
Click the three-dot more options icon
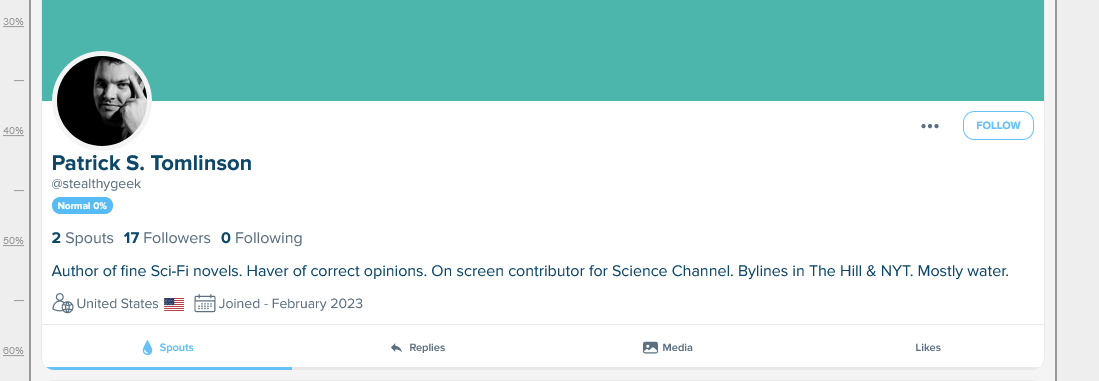929,126
